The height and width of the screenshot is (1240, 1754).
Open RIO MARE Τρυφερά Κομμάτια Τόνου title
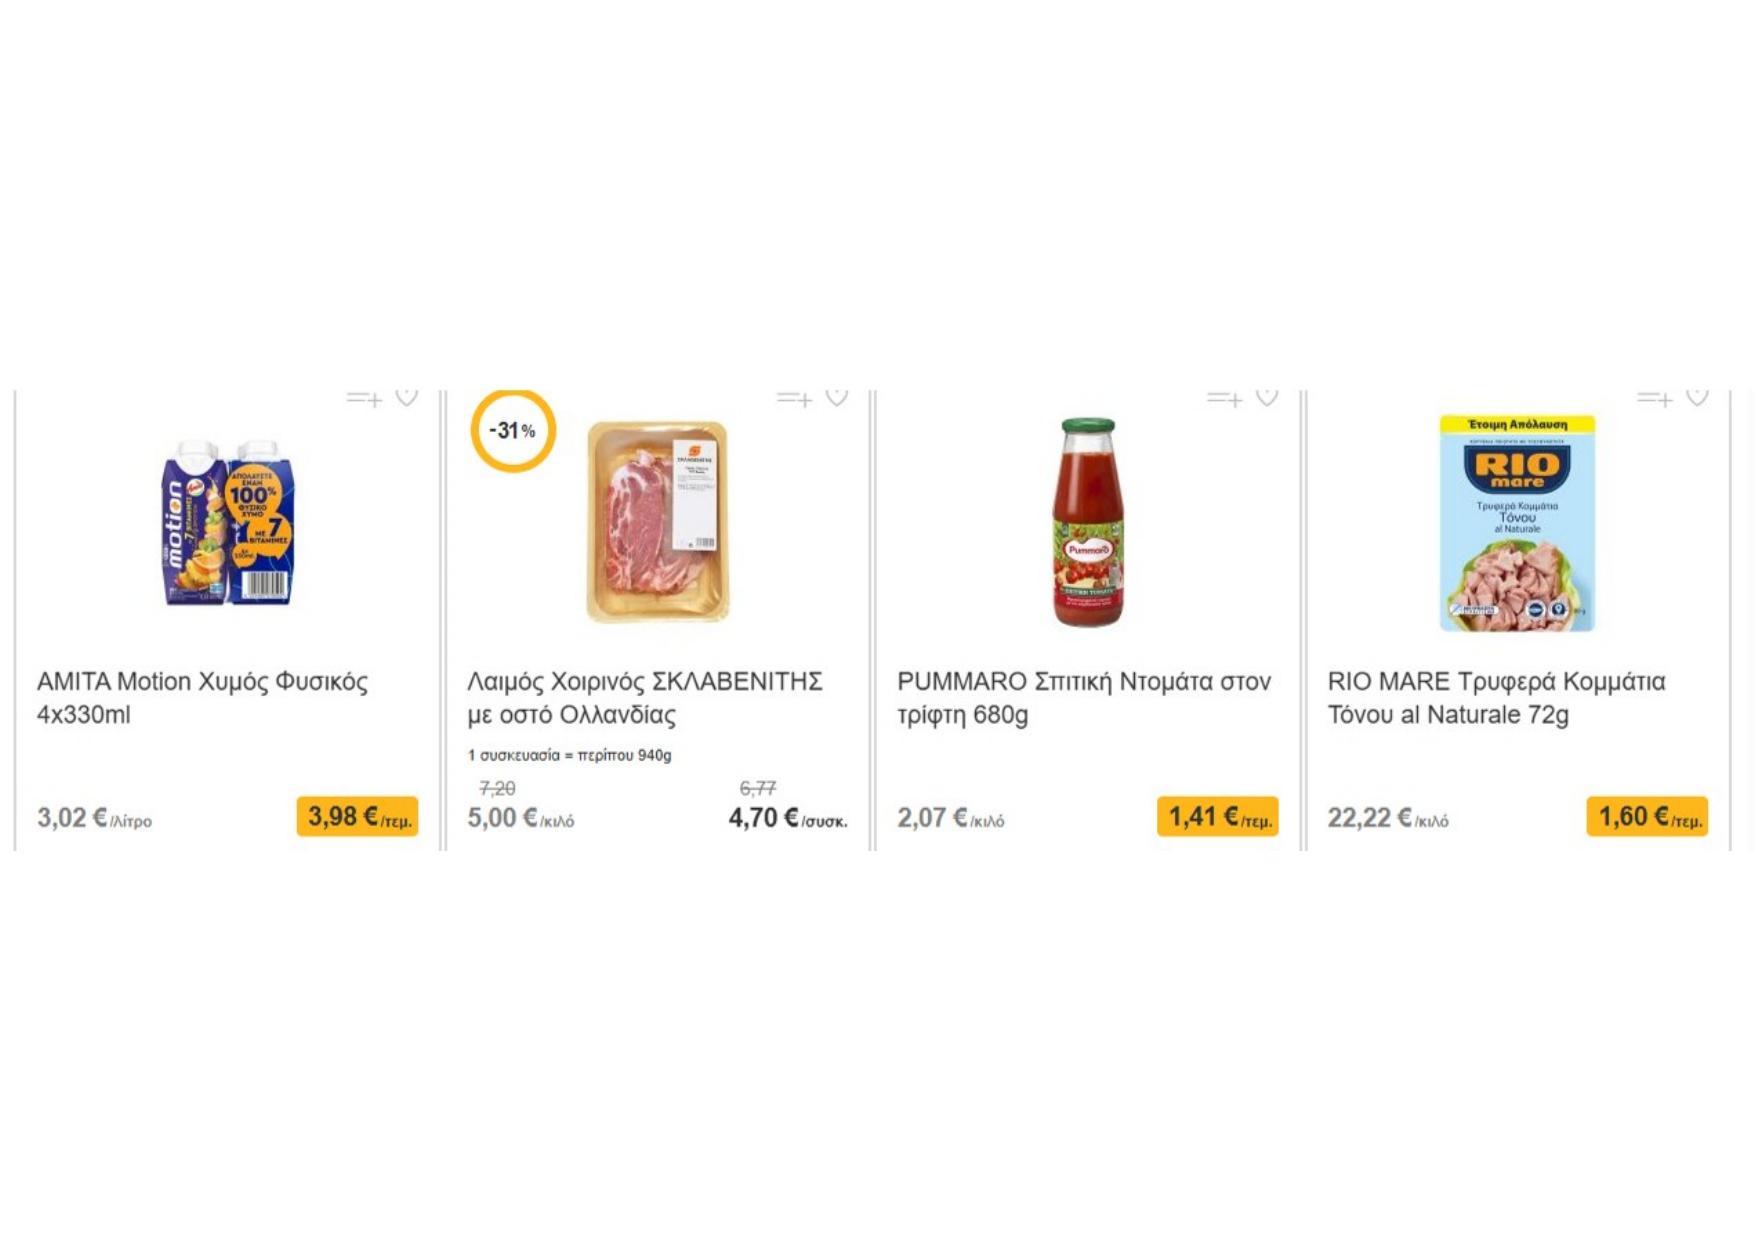coord(1496,697)
